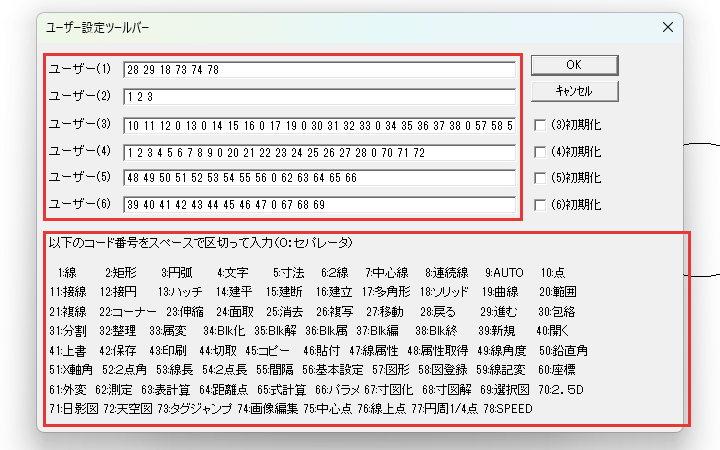The image size is (720, 450).
Task: Click the instruction text 以下のコード番号をスペースで区切って入力
Action: pos(162,242)
